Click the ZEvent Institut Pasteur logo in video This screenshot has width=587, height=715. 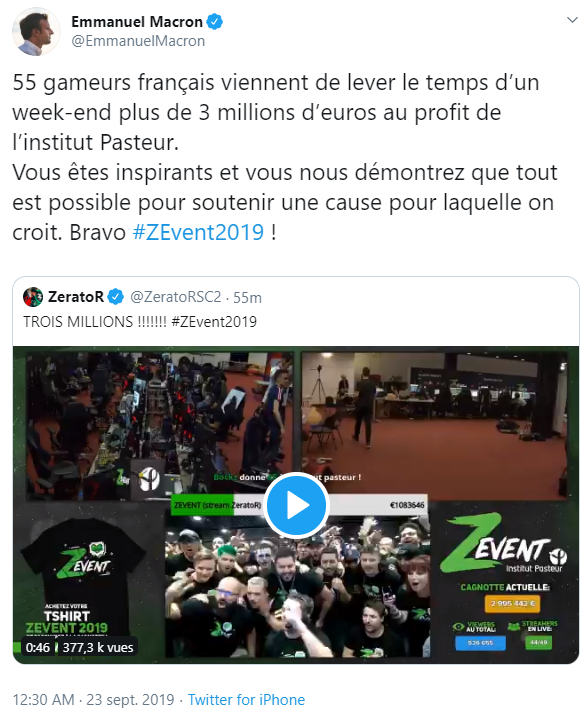[504, 544]
